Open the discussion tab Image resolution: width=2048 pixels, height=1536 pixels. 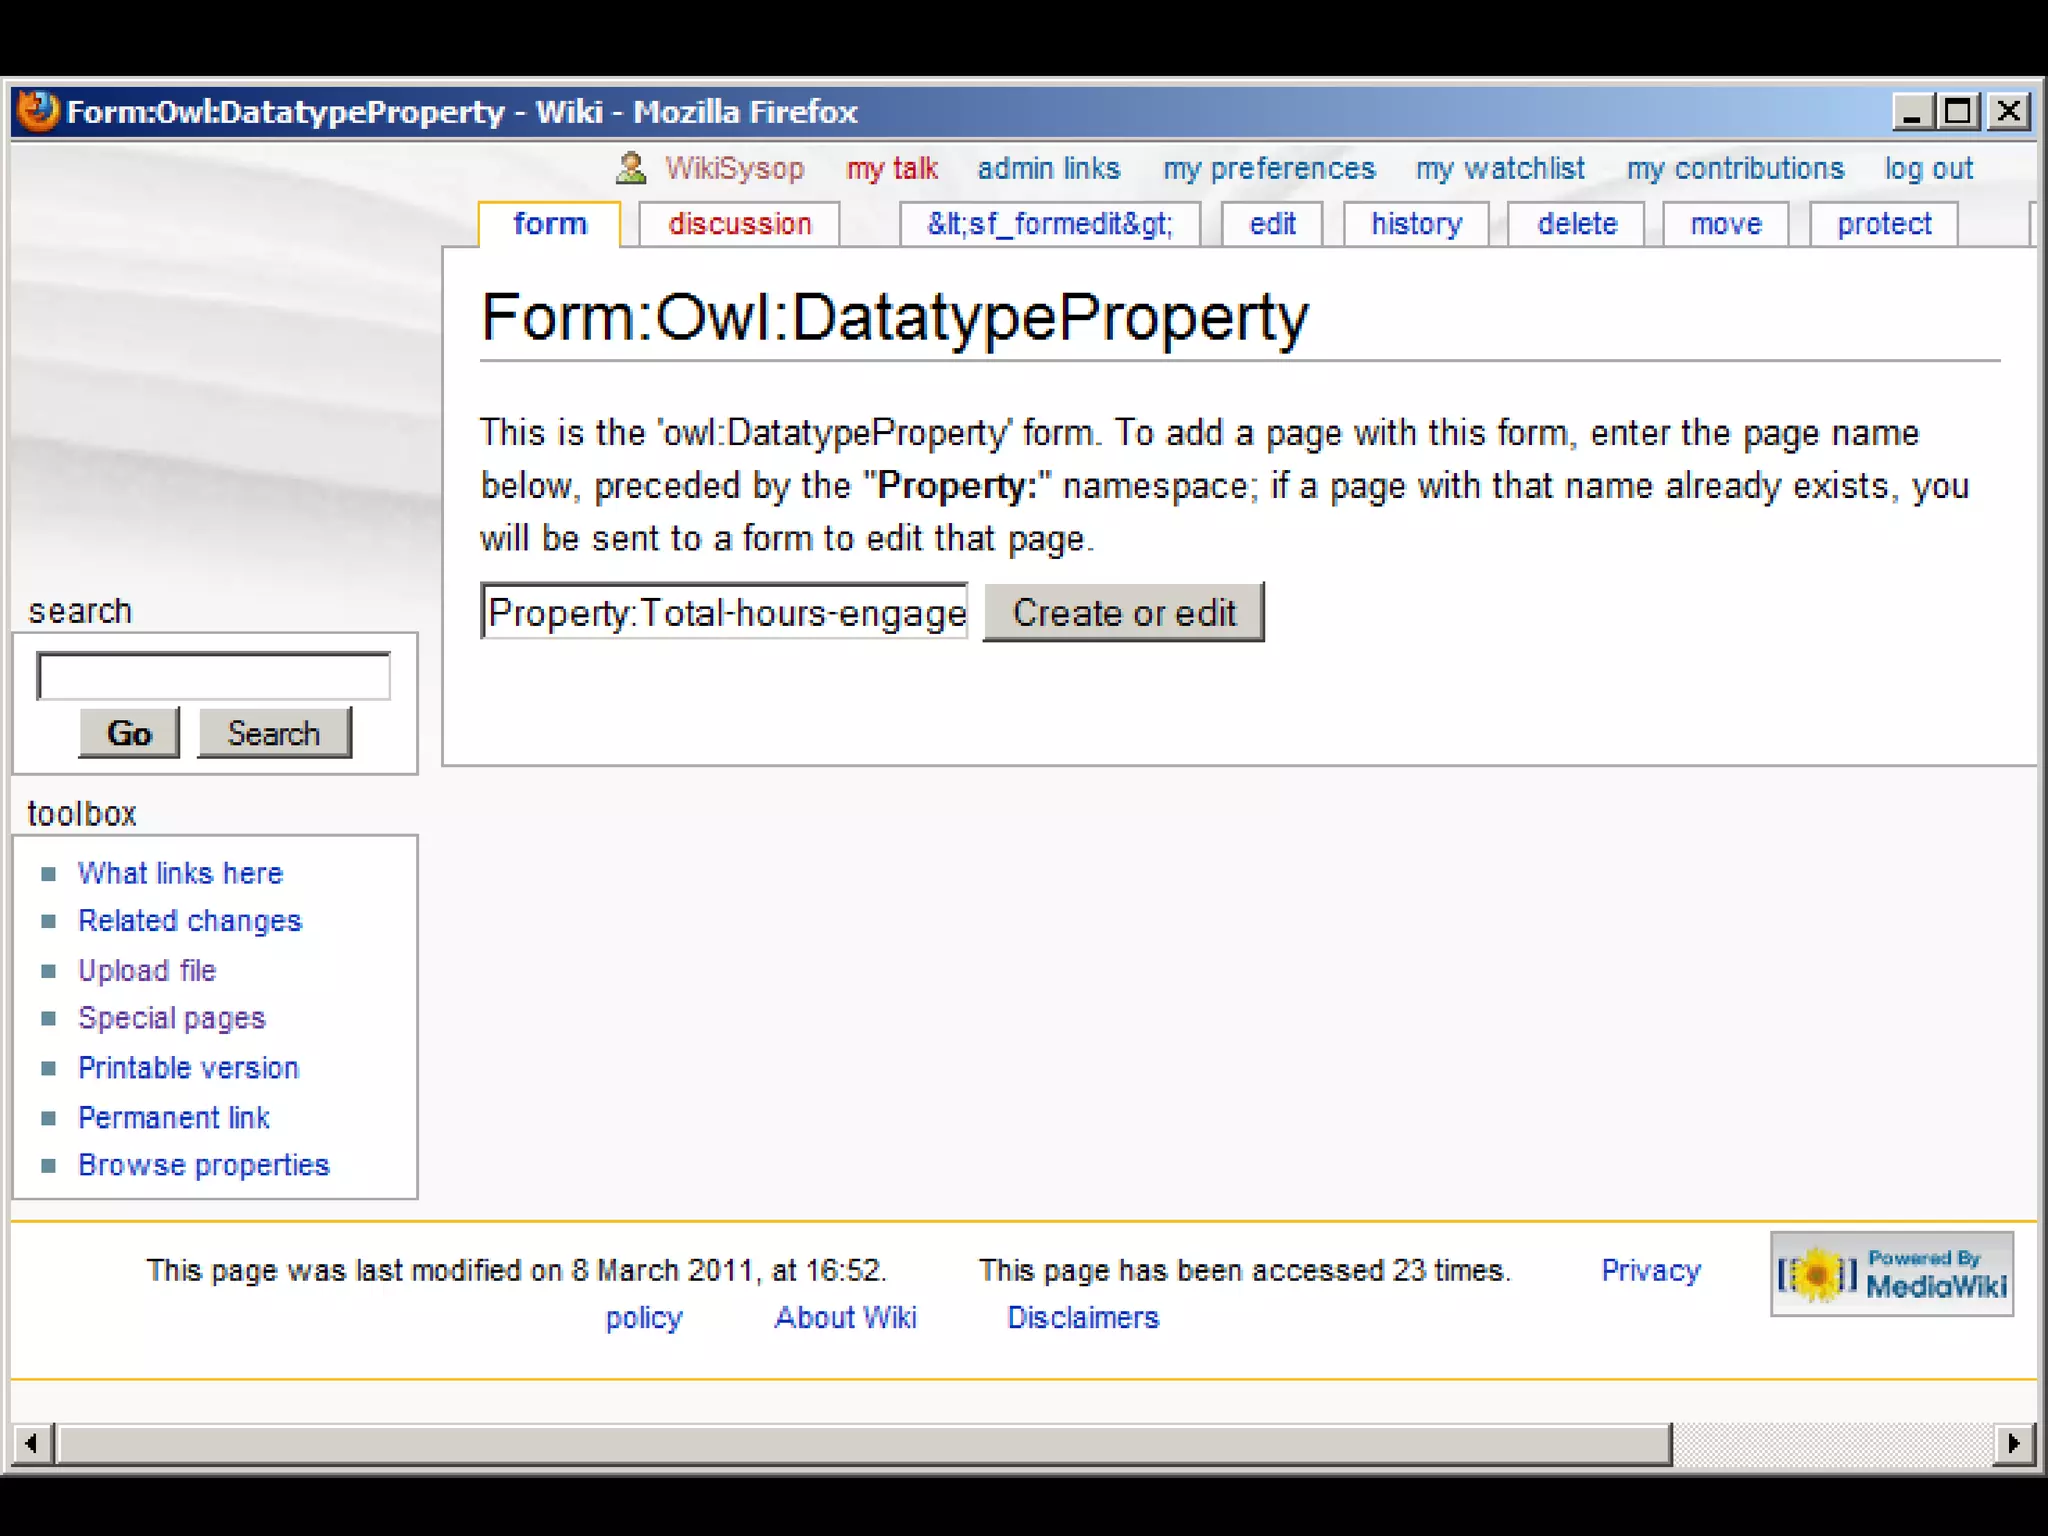[x=739, y=224]
